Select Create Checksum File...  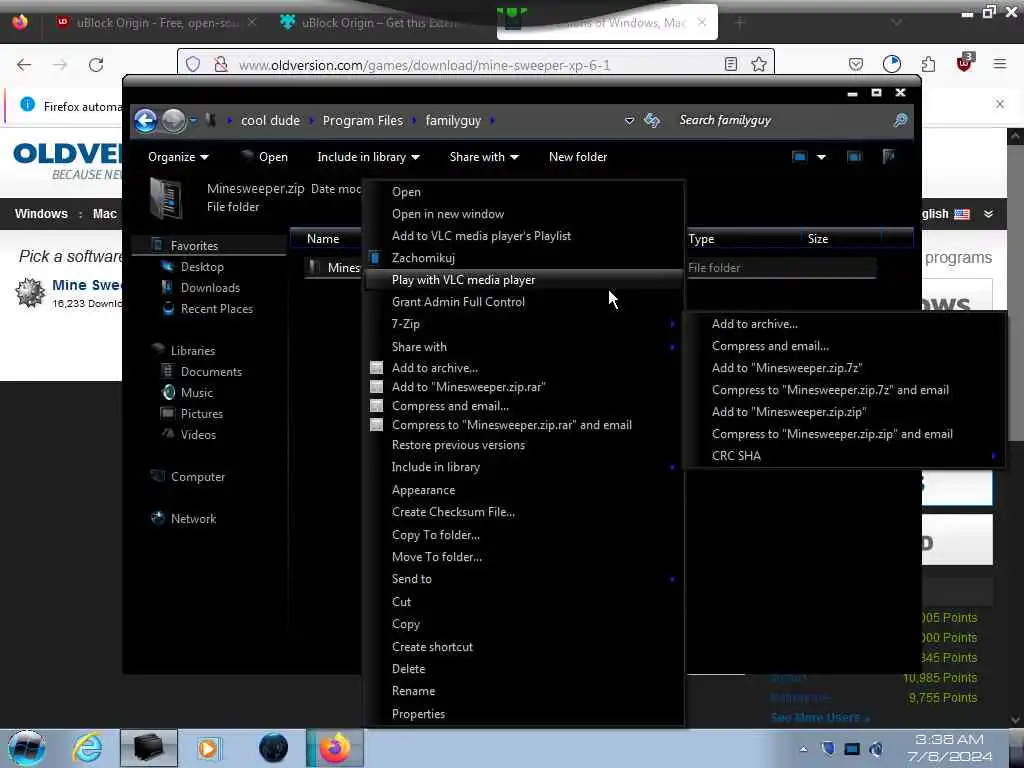coord(524,513)
